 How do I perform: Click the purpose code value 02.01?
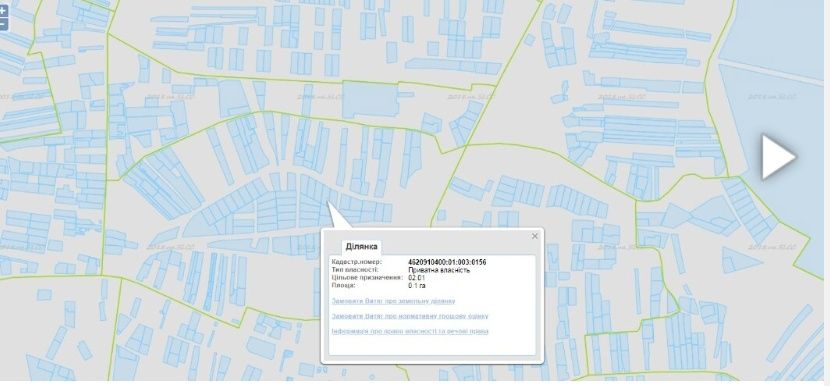point(417,277)
